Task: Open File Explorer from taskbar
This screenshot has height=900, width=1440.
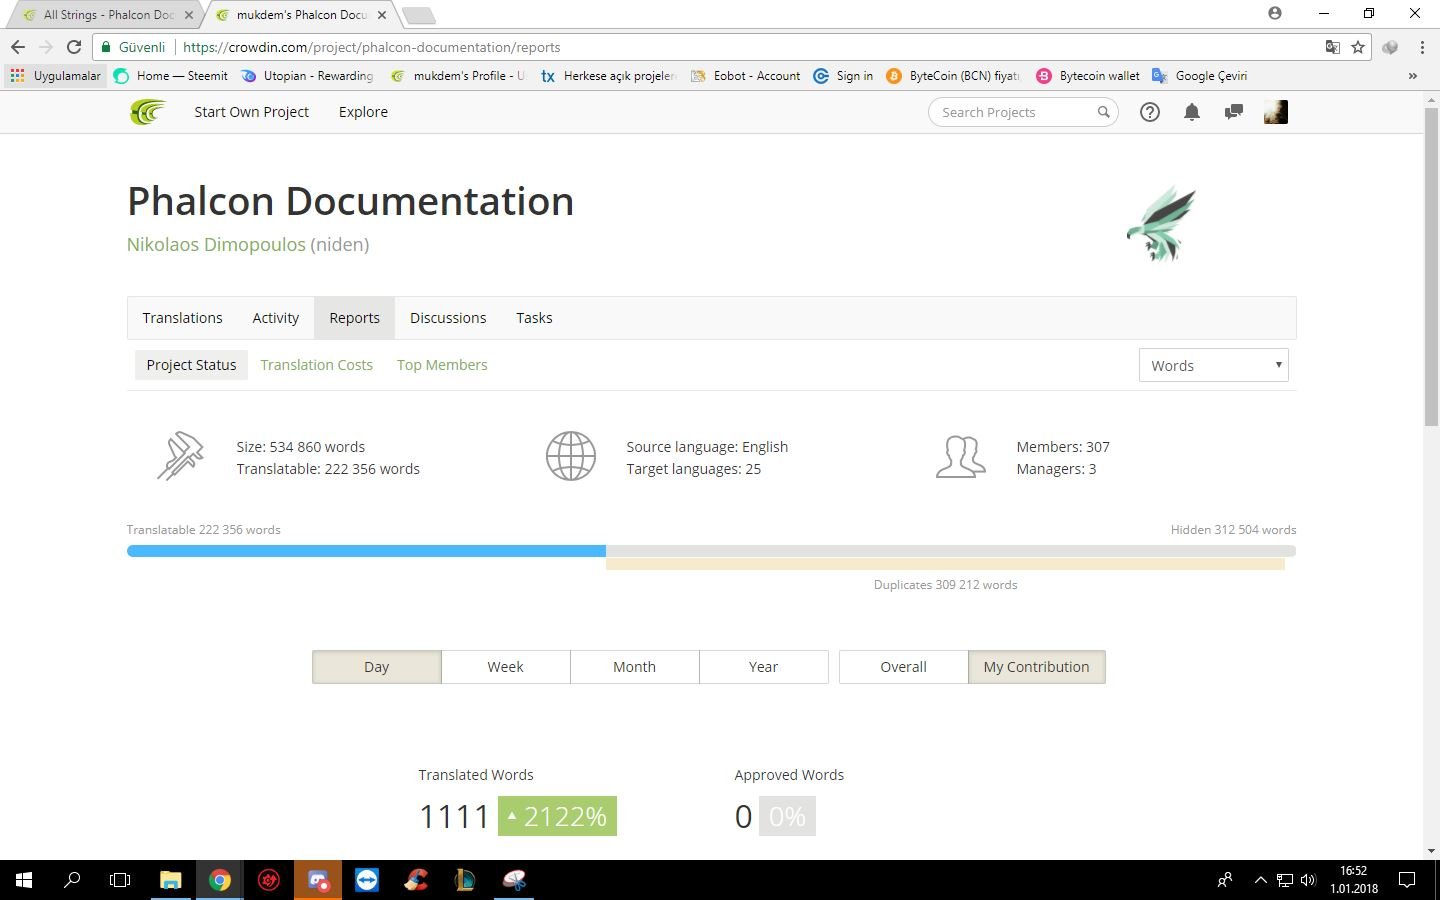Action: coord(171,880)
